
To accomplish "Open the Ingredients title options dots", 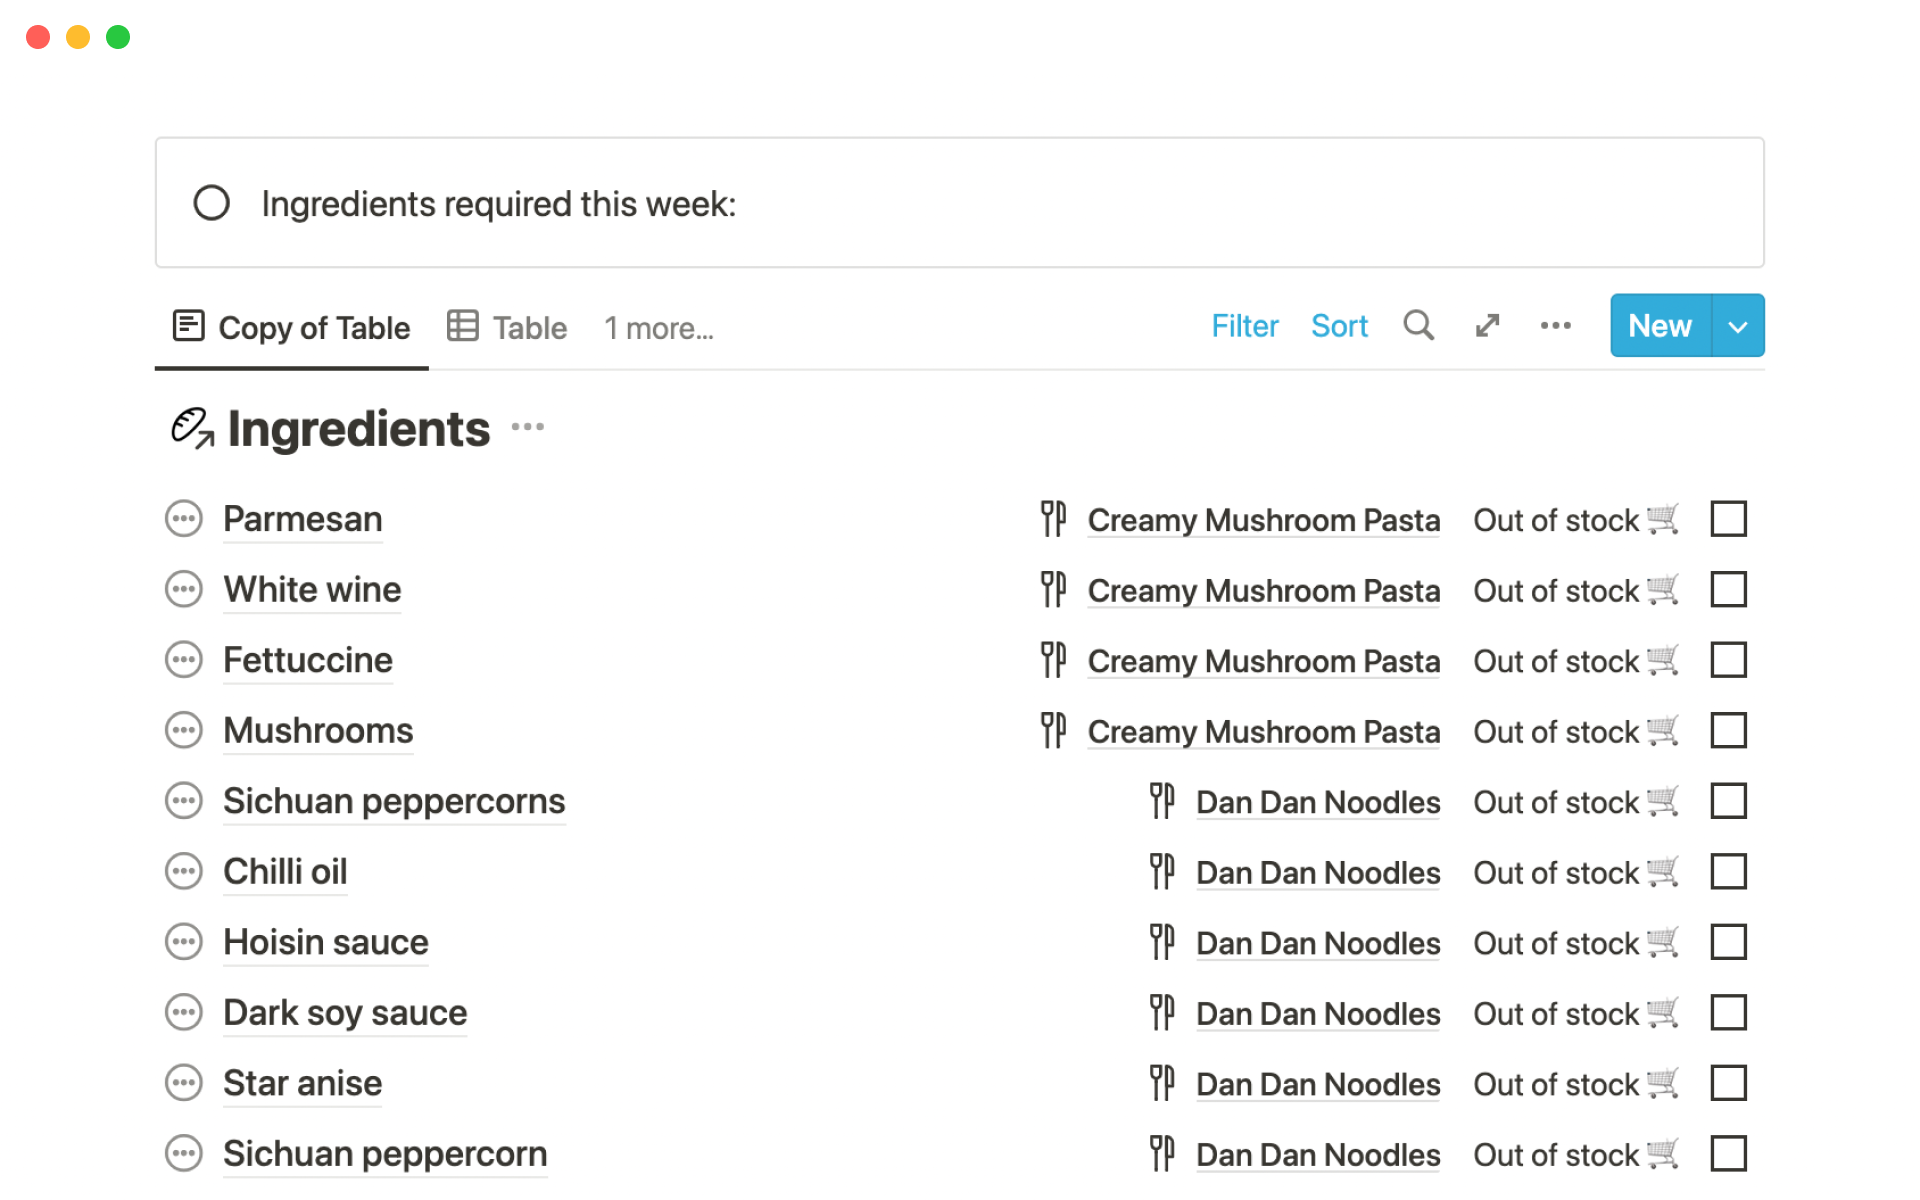I will click(x=528, y=428).
